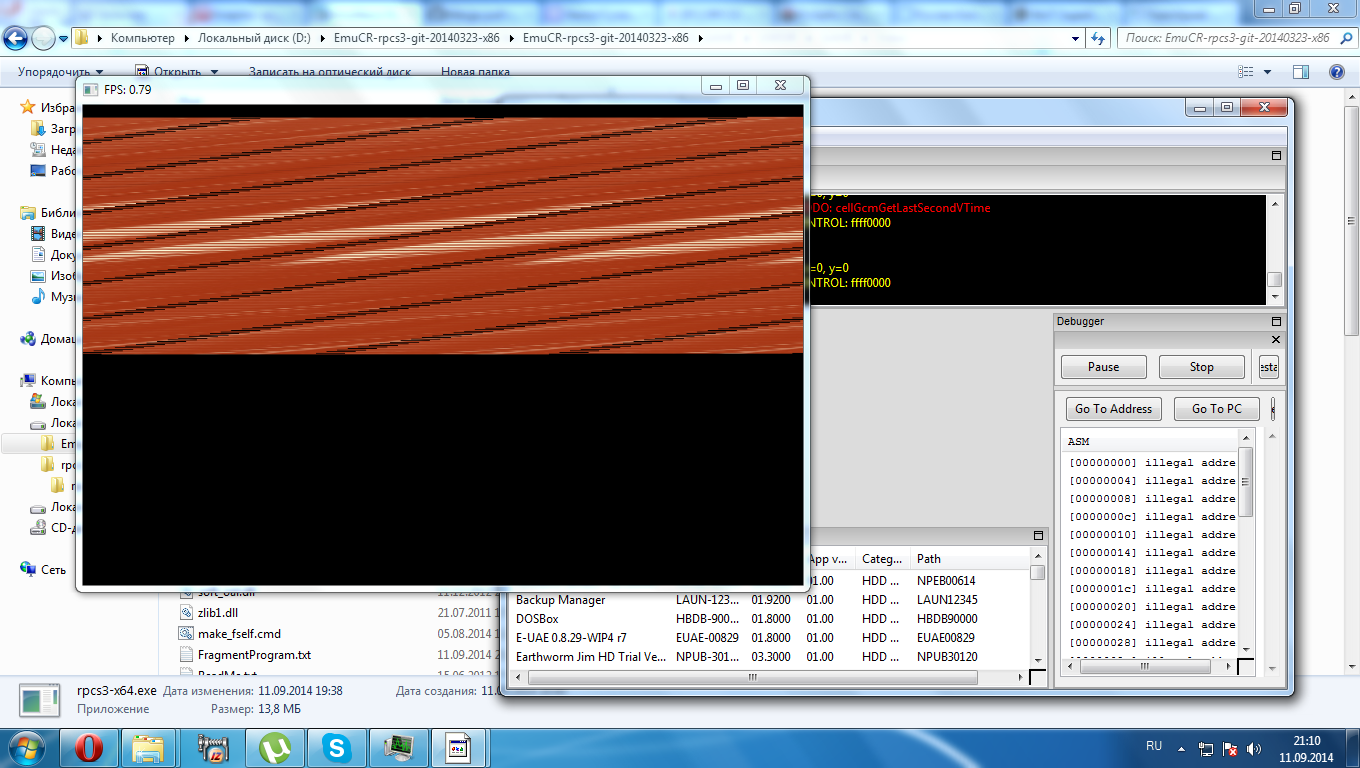This screenshot has width=1360, height=768.
Task: Click the IZArc archiver taskbar icon
Action: [213, 747]
